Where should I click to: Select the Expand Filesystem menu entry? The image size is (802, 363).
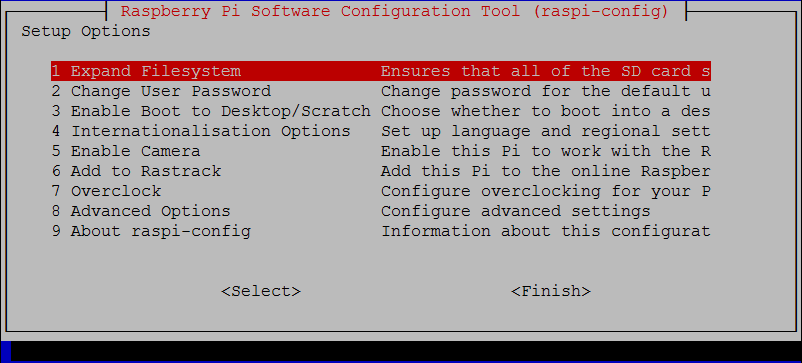[381, 71]
